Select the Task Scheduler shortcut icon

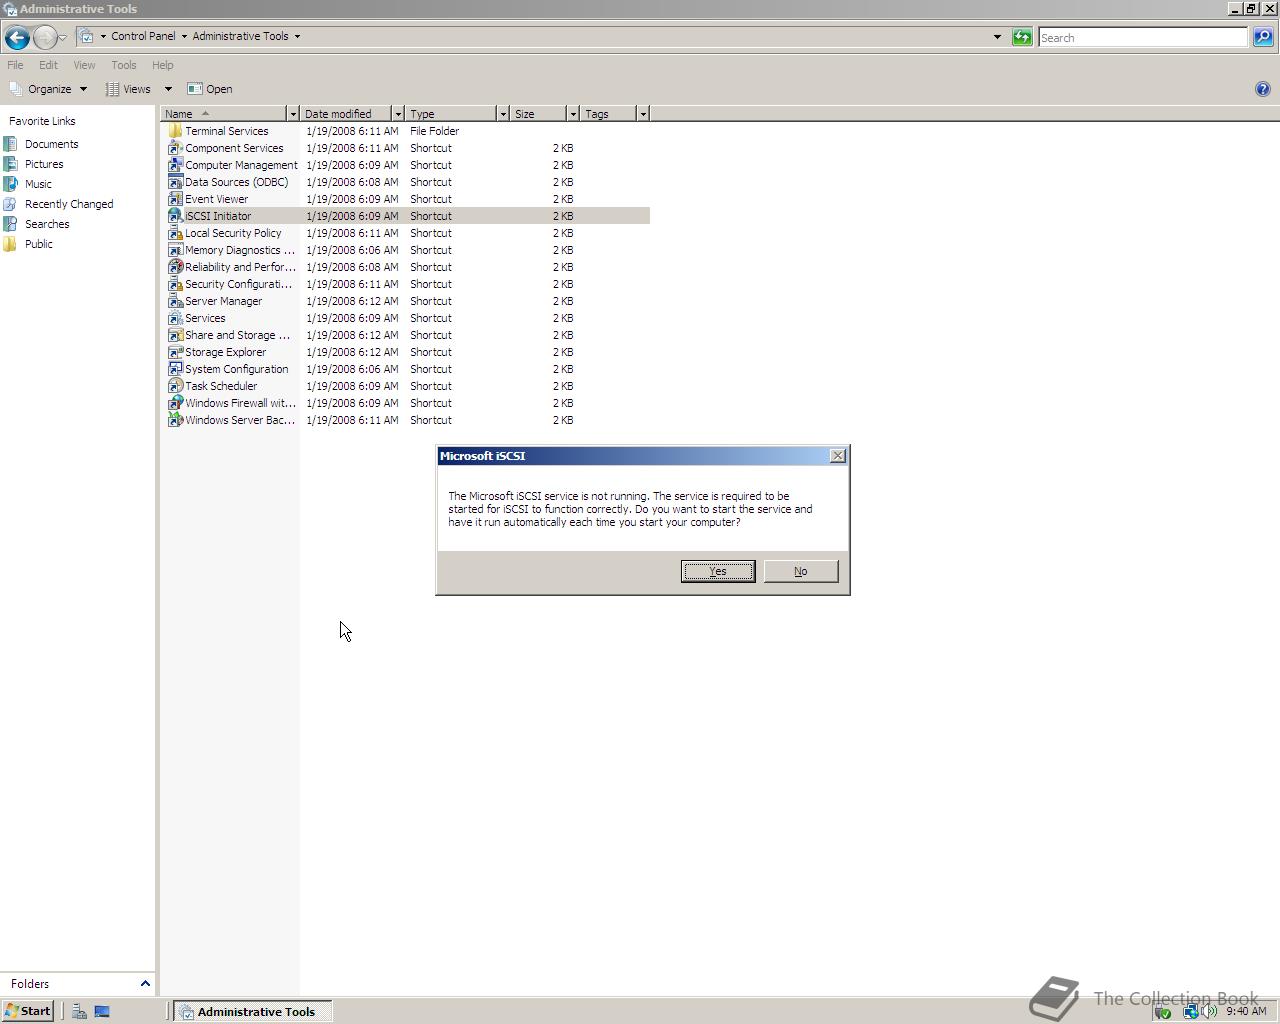[175, 386]
